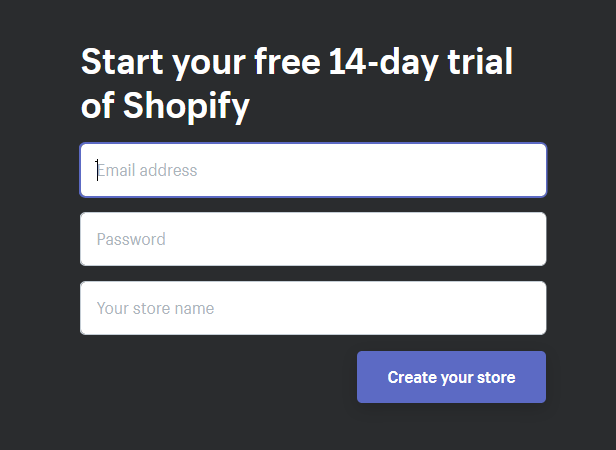Image resolution: width=616 pixels, height=450 pixels.
Task: Click 'of Shopify' in the heading
Action: tap(165, 106)
